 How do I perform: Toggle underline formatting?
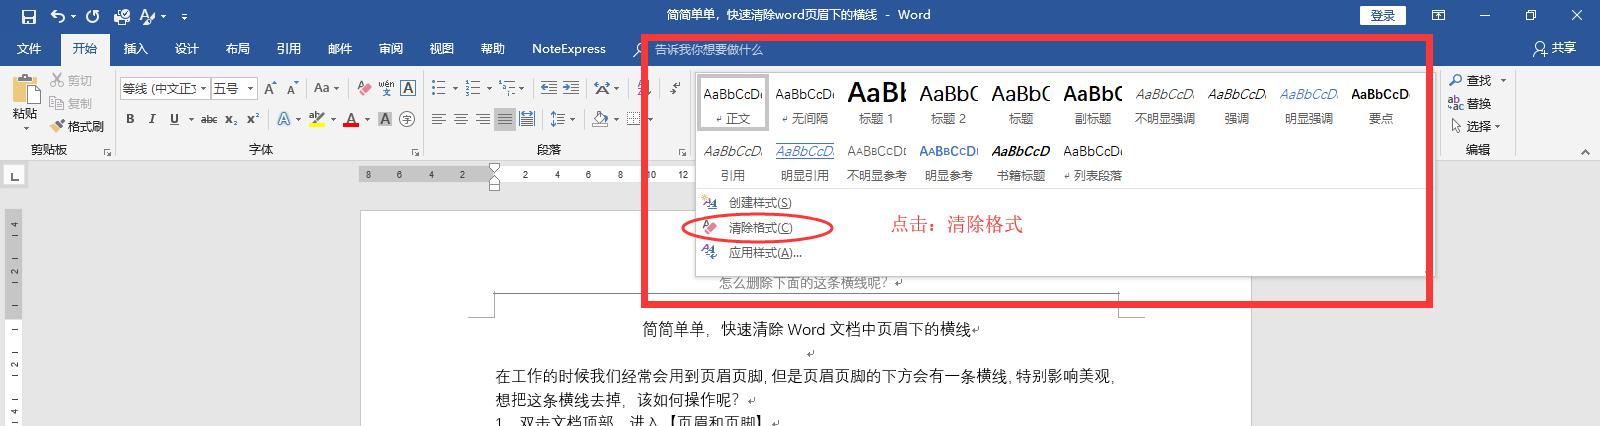point(174,119)
